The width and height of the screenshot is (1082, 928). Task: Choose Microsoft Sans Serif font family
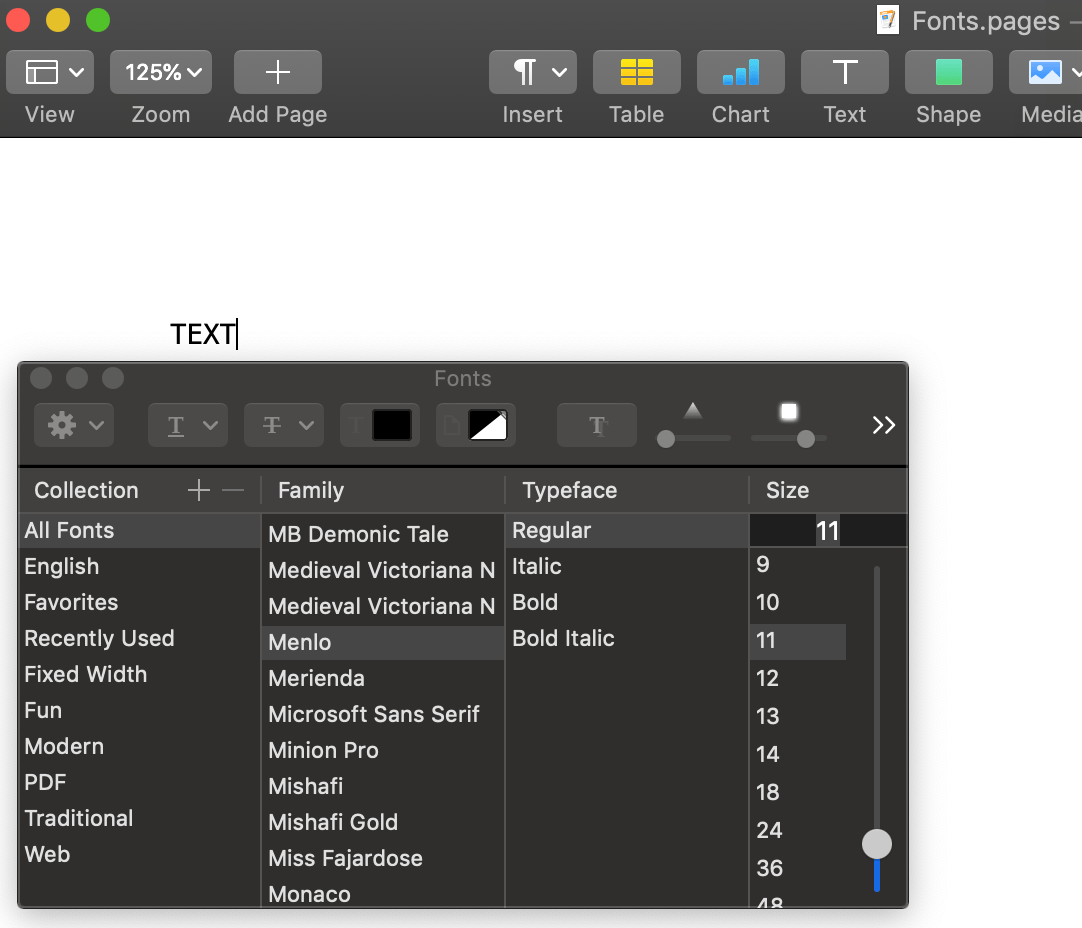coord(383,714)
